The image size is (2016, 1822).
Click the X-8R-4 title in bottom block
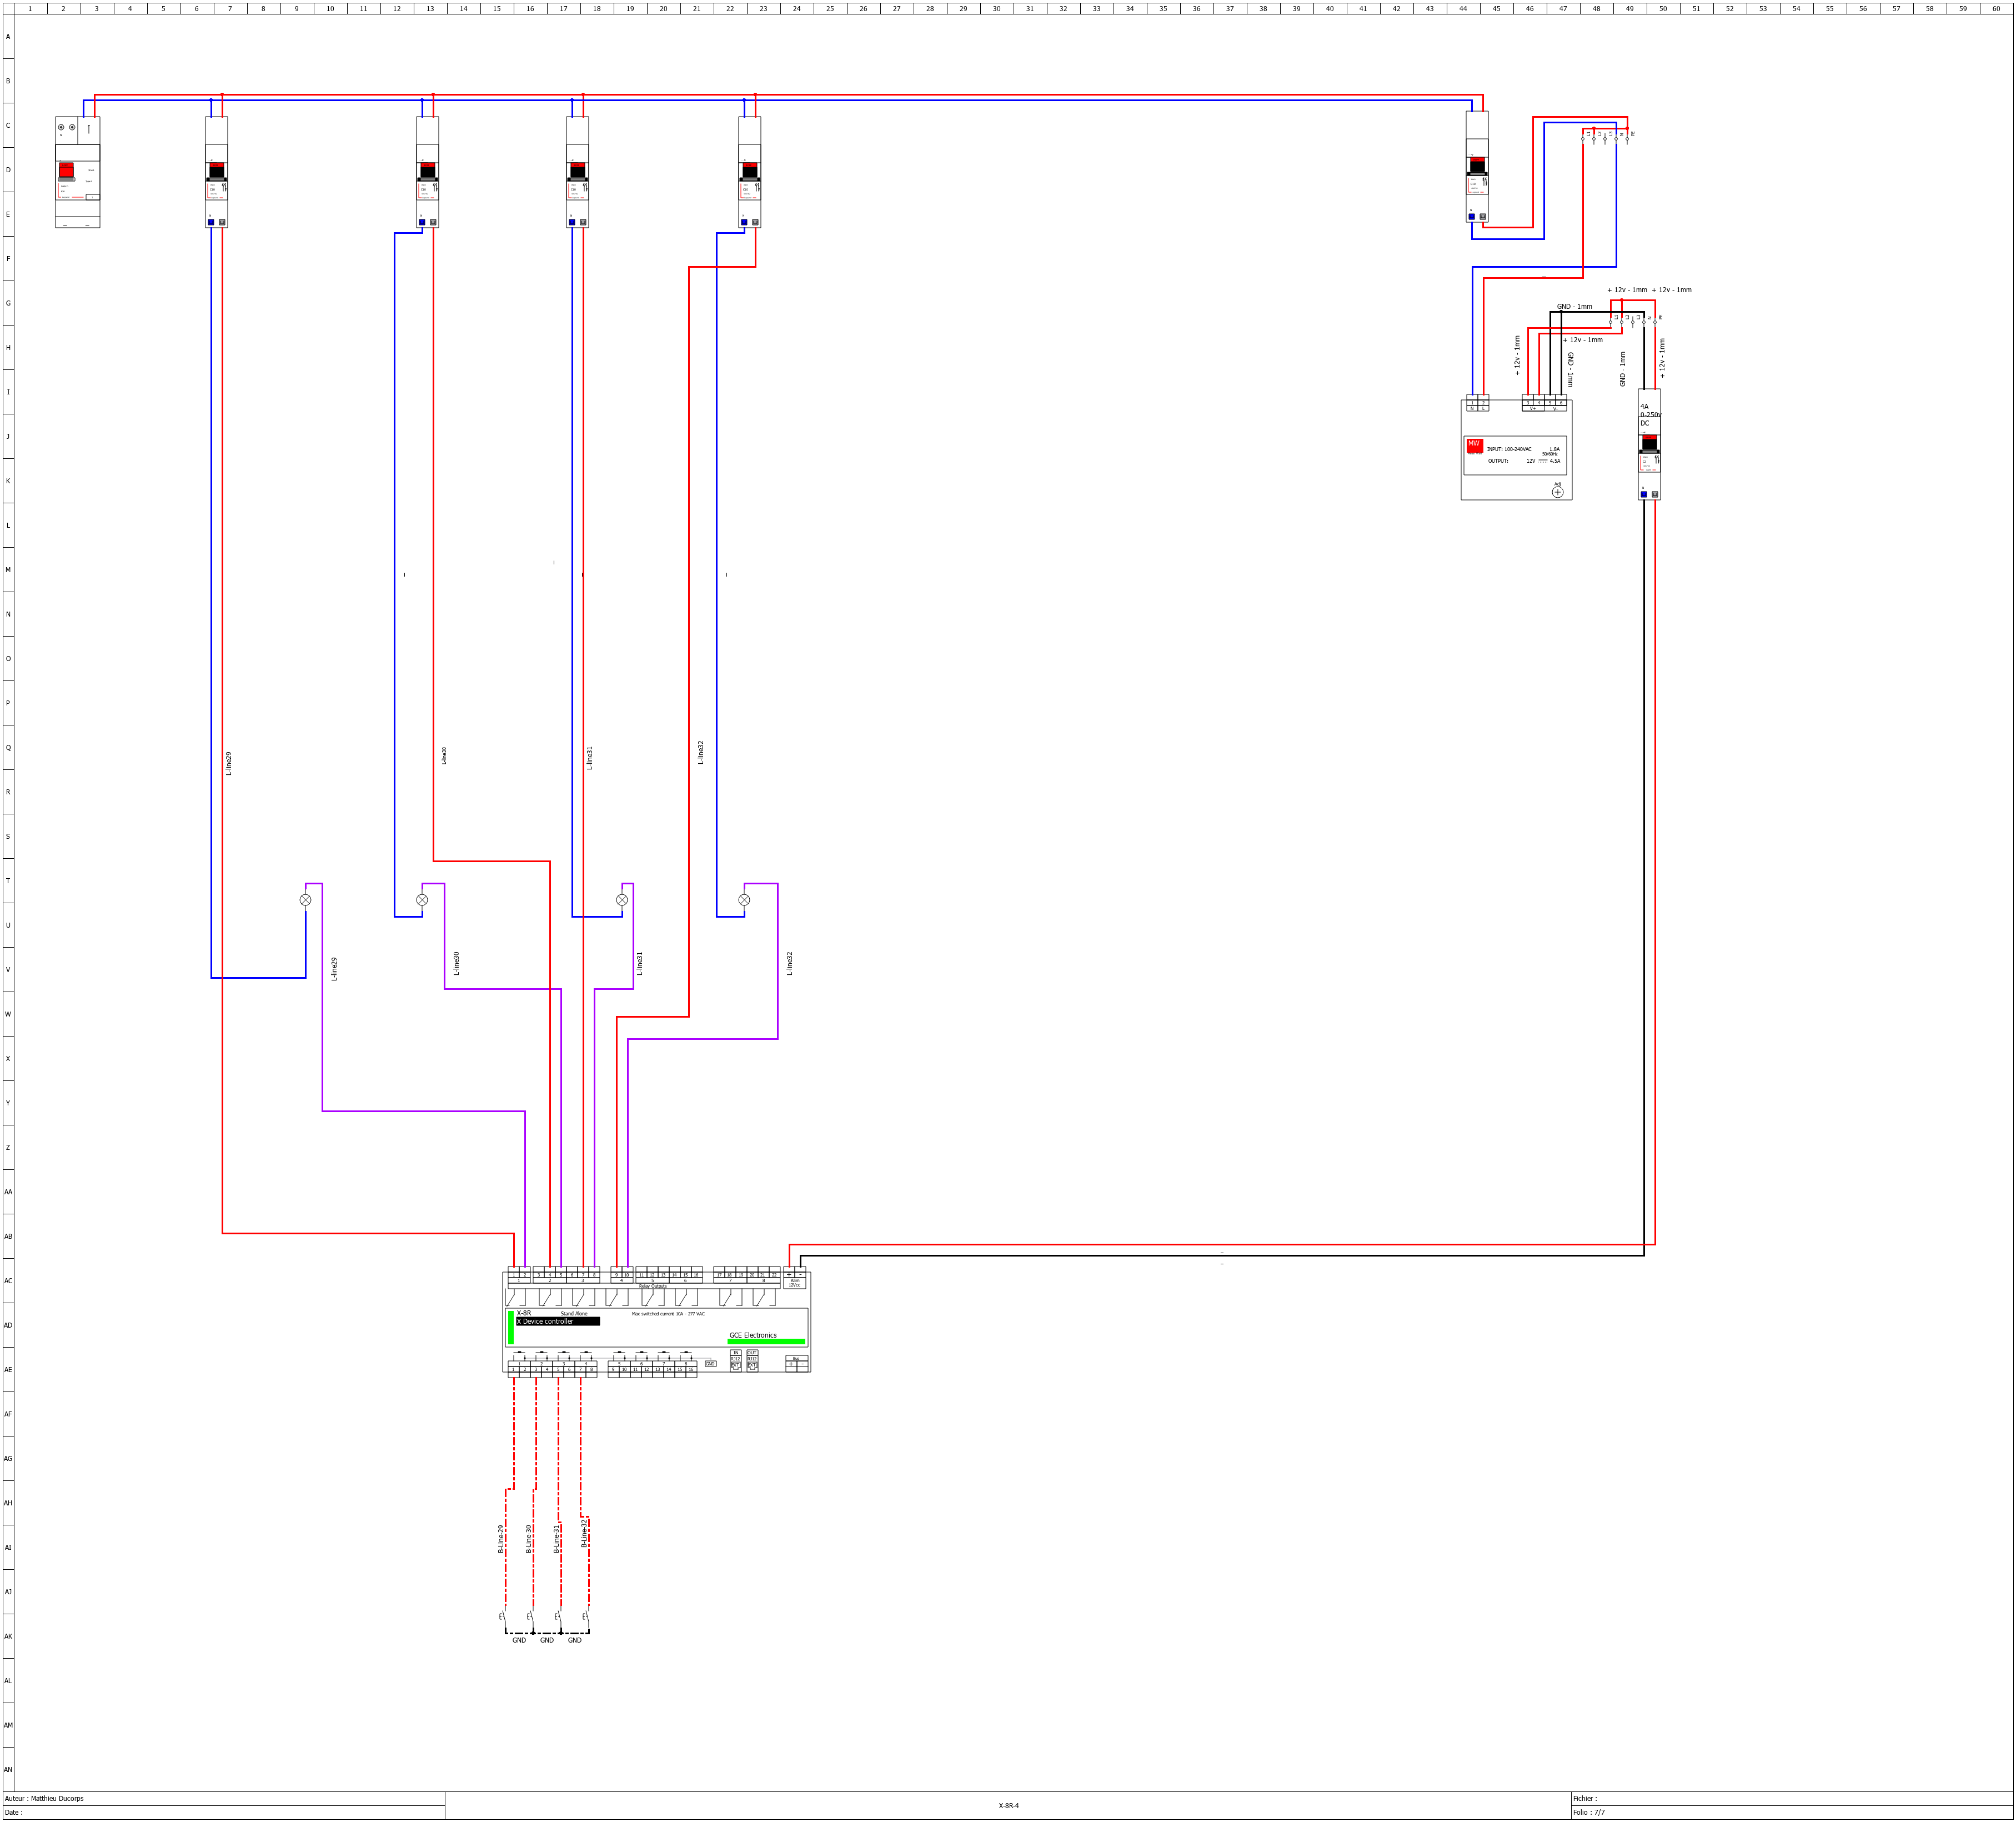coord(1008,1806)
